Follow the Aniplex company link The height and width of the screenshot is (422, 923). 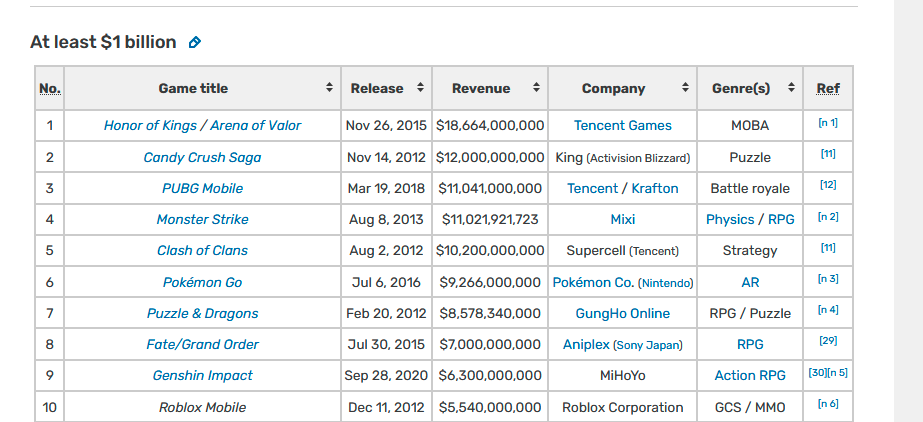[x=586, y=344]
